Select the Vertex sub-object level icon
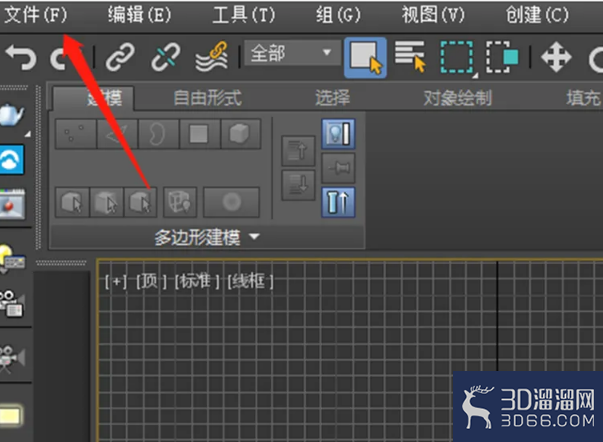The image size is (603, 442). pyautogui.click(x=75, y=134)
